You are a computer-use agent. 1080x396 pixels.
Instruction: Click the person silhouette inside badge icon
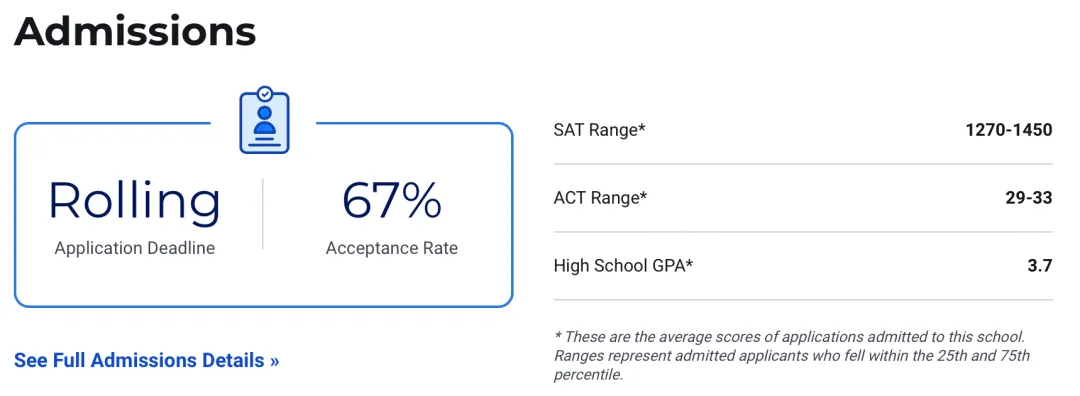tap(264, 121)
